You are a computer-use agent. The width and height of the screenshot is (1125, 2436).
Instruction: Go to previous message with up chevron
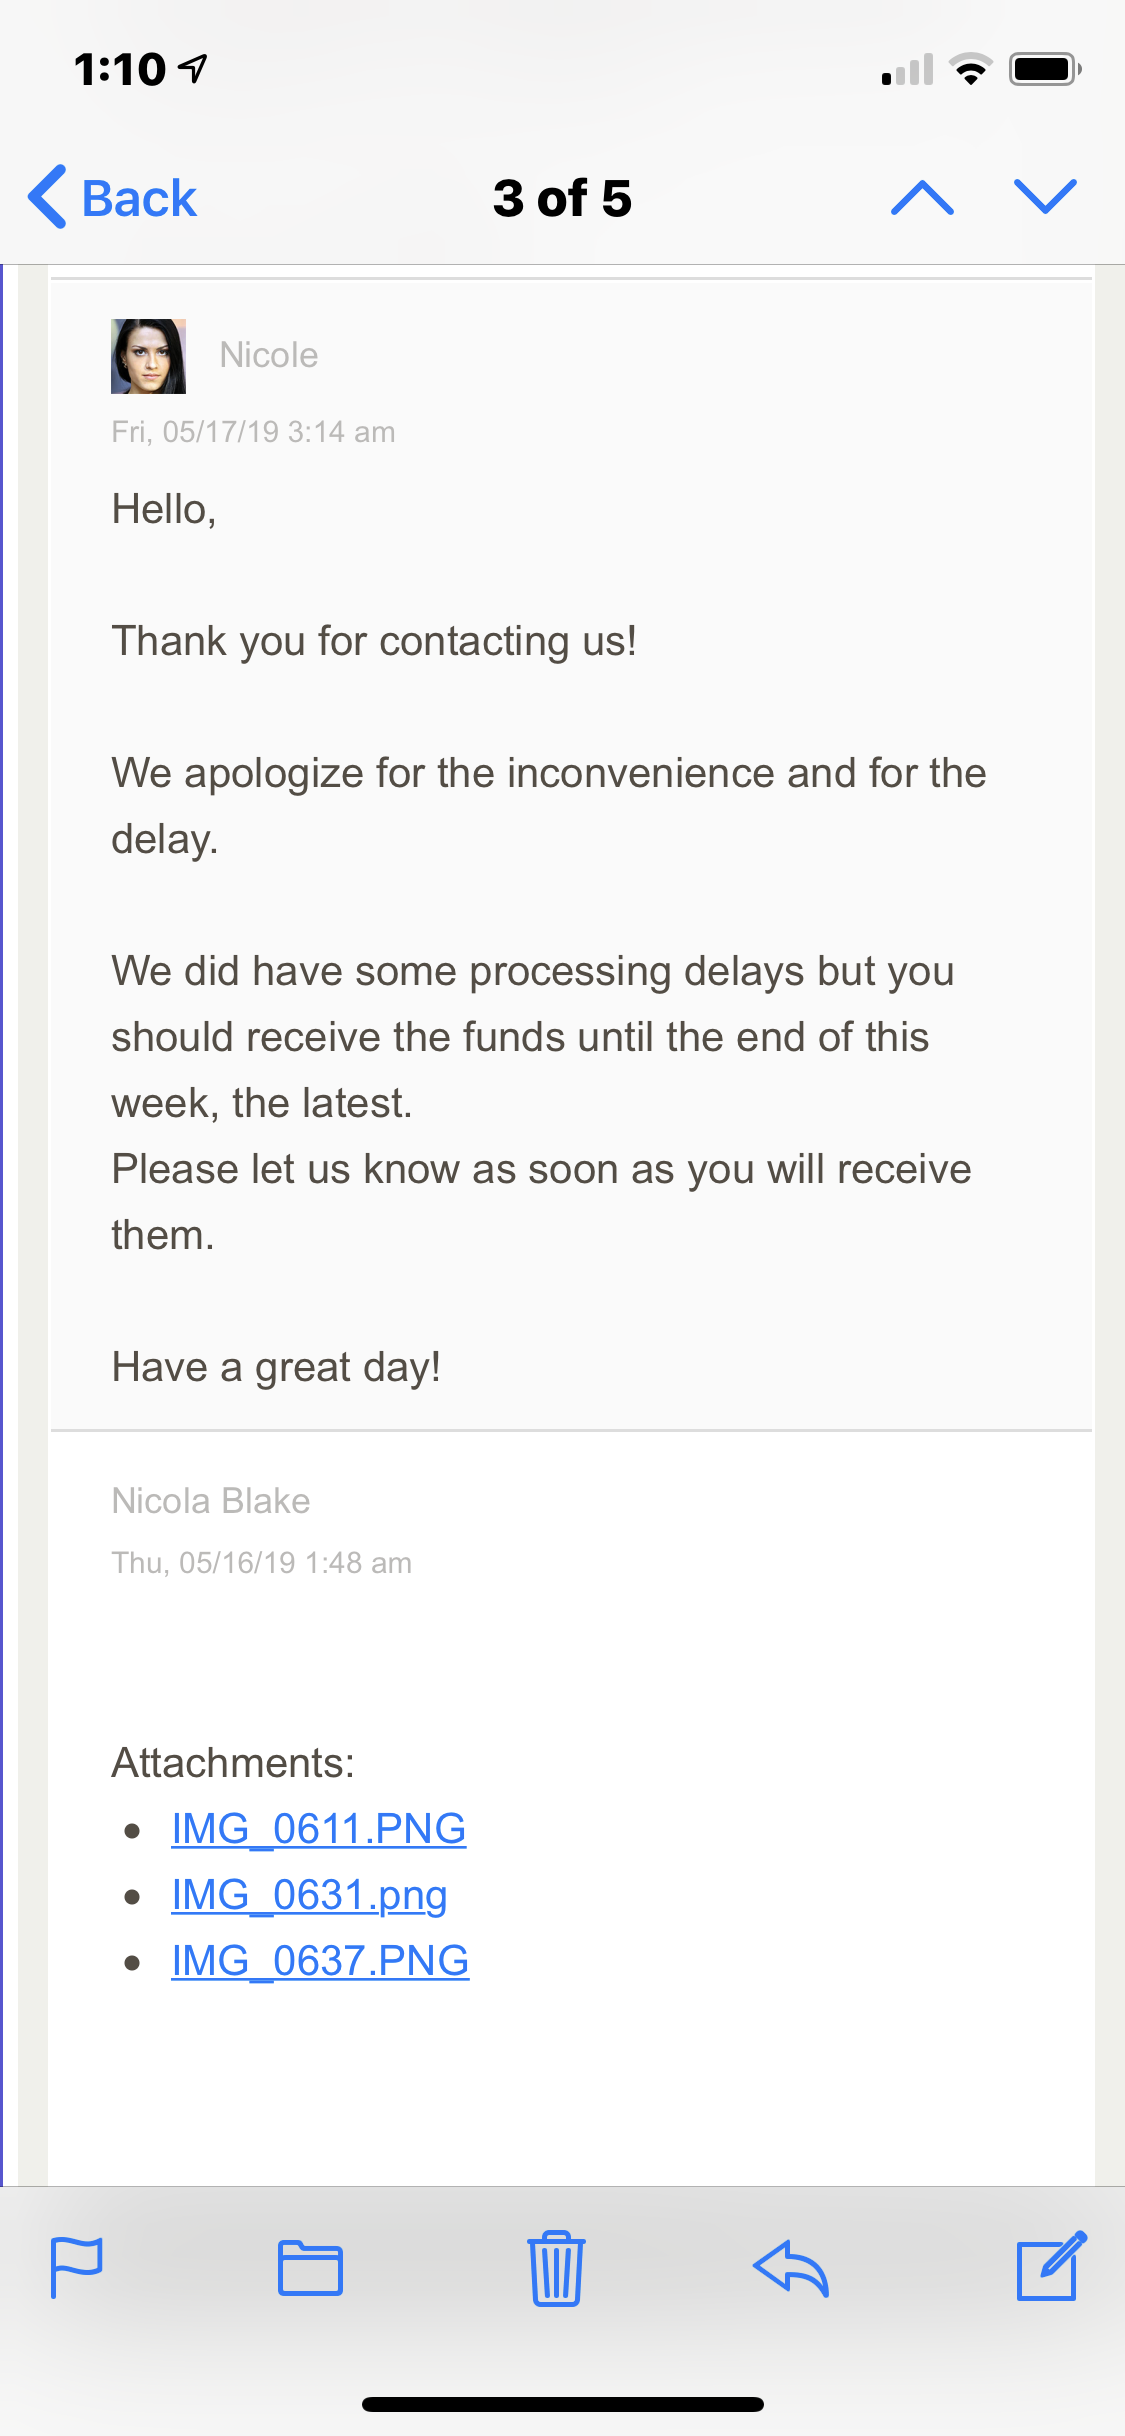(x=922, y=198)
